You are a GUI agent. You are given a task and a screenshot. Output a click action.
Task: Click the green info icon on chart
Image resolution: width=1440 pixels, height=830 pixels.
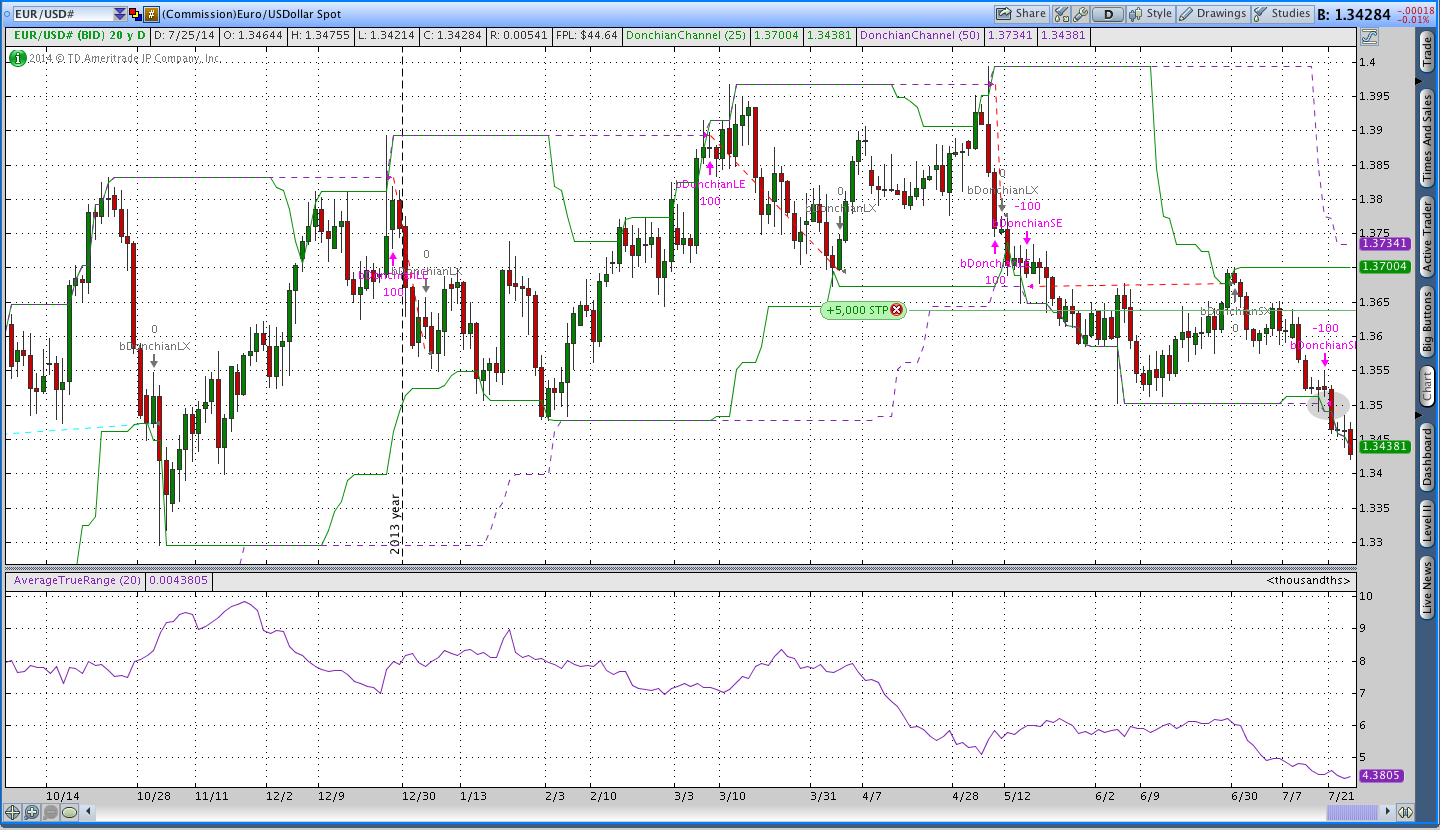(17, 58)
